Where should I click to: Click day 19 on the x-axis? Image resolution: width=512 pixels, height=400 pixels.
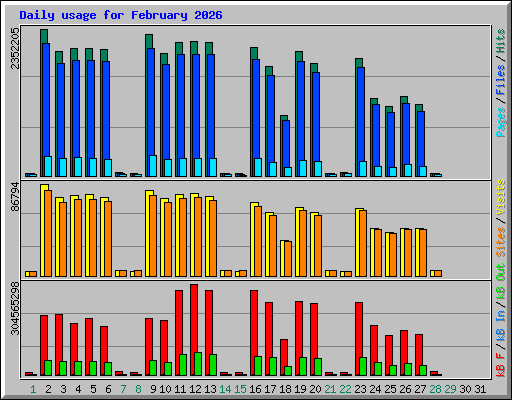(300, 389)
